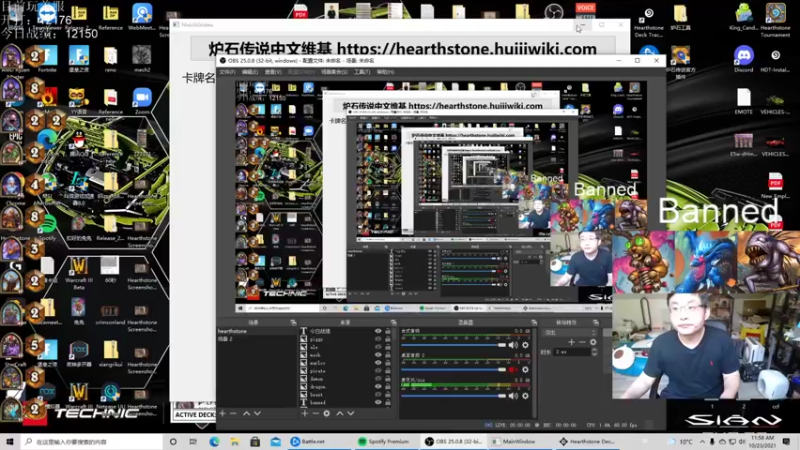800x450 pixels.
Task: Open the 文件(F) menu in OBS
Action: click(227, 72)
